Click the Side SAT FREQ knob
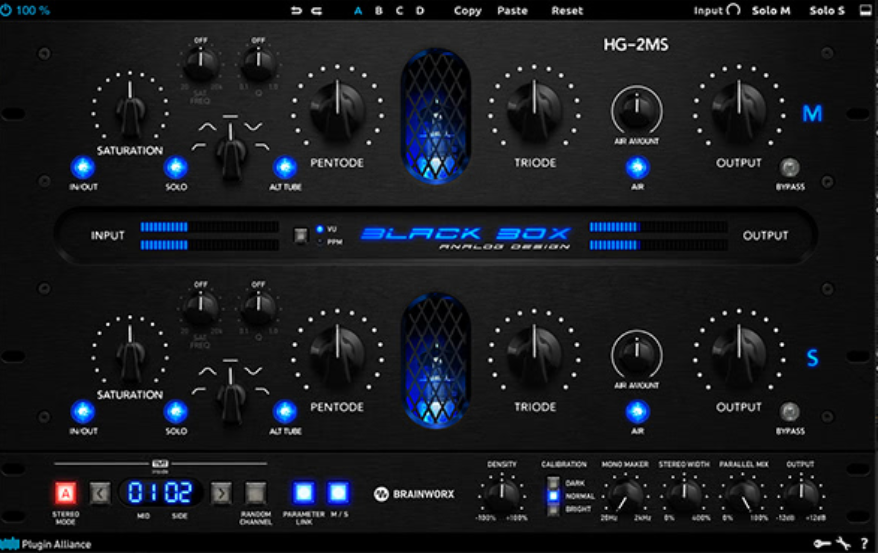The width and height of the screenshot is (878, 553). point(200,307)
